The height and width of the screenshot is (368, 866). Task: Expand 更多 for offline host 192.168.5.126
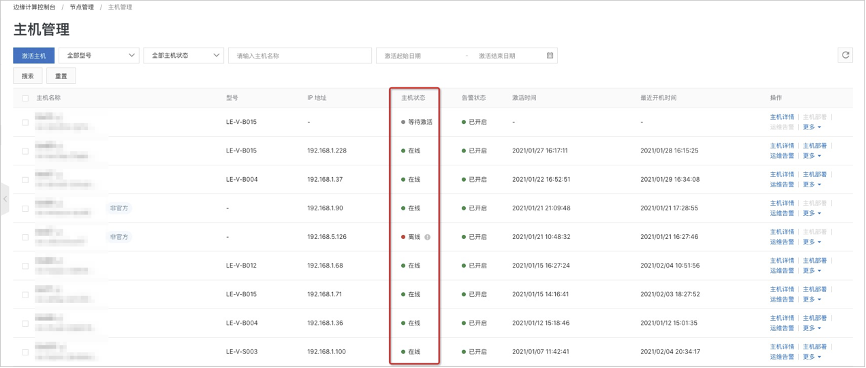click(x=812, y=242)
